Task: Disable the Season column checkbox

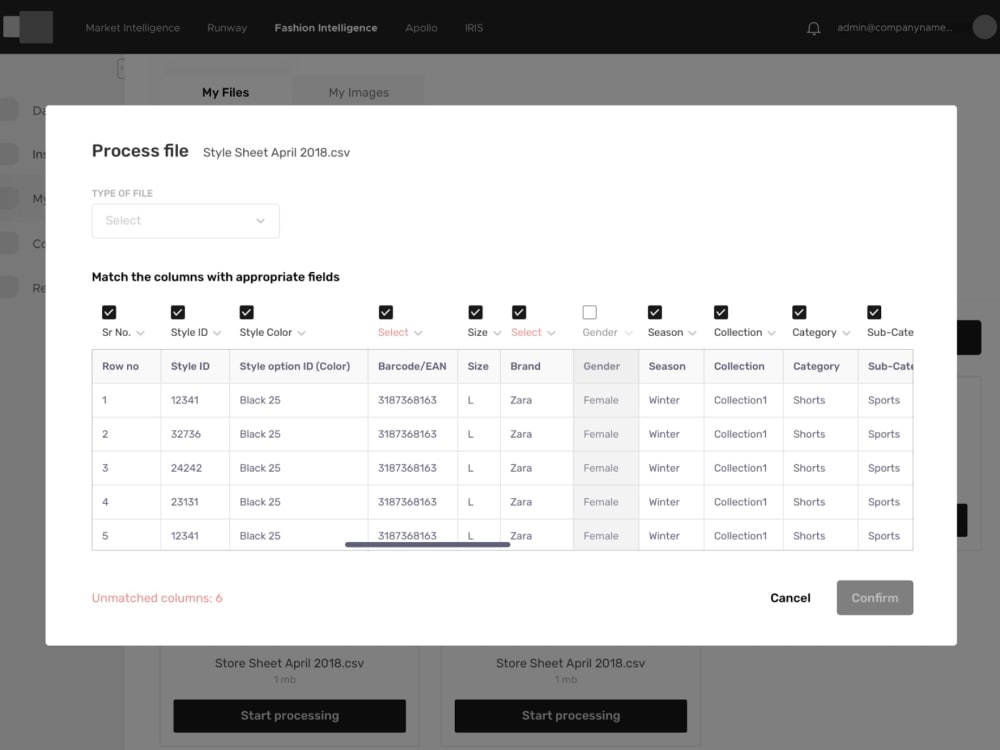Action: point(655,312)
